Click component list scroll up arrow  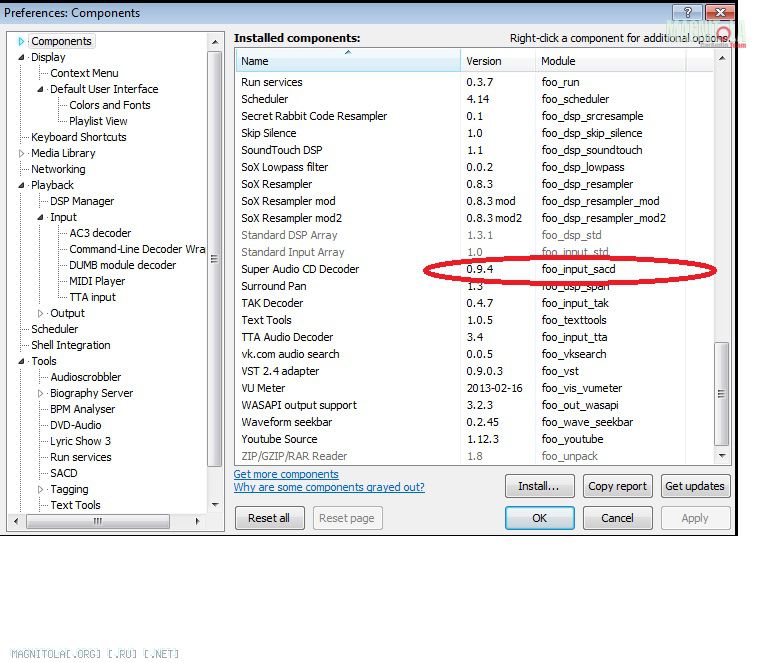click(722, 59)
